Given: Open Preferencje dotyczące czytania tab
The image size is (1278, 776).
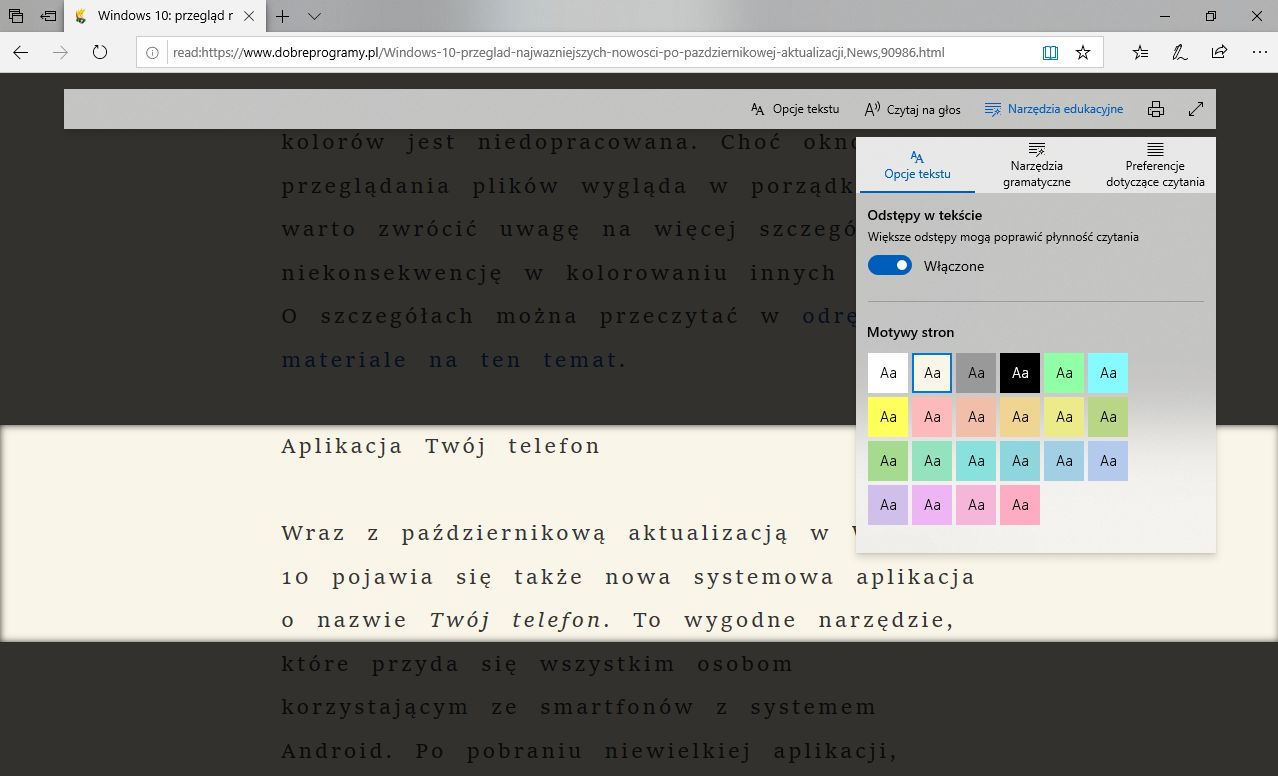Looking at the screenshot, I should click(x=1155, y=164).
